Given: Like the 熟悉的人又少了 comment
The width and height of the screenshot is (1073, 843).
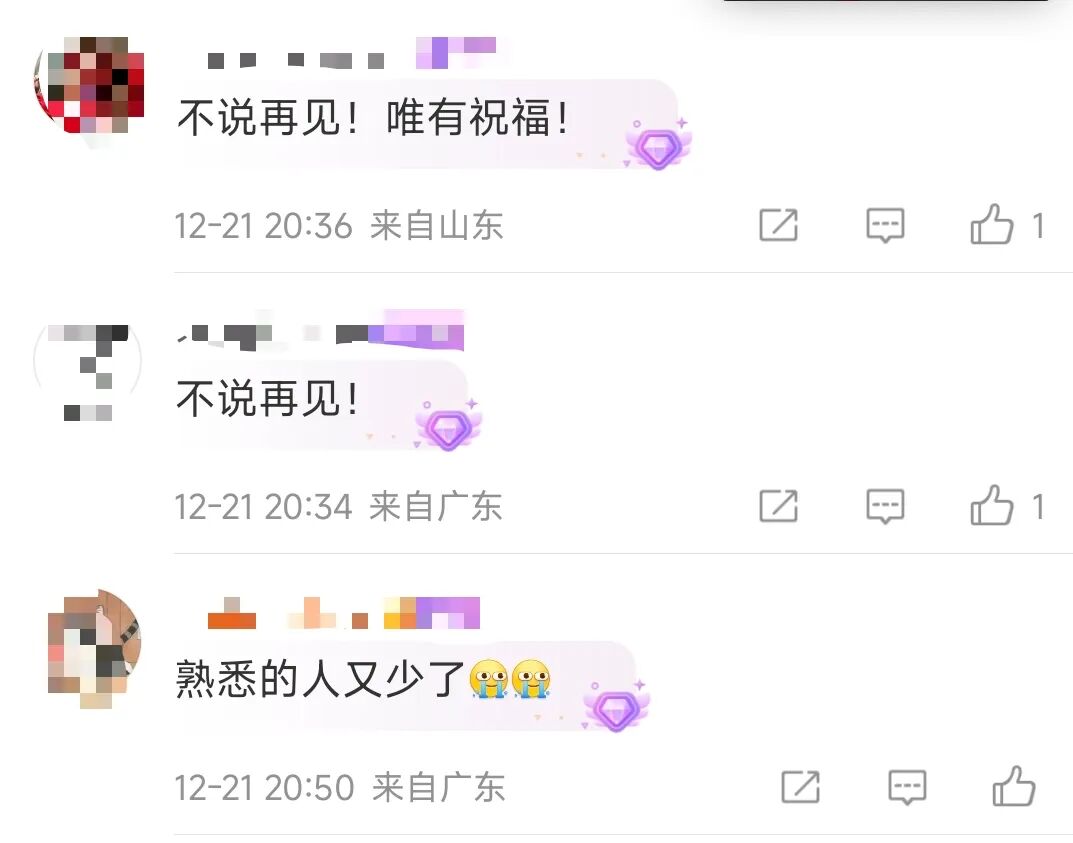Looking at the screenshot, I should 1014,786.
